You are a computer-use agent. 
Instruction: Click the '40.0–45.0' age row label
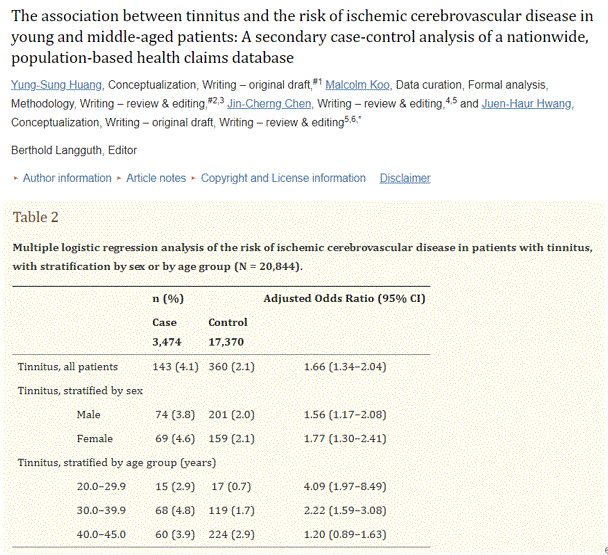(x=101, y=534)
